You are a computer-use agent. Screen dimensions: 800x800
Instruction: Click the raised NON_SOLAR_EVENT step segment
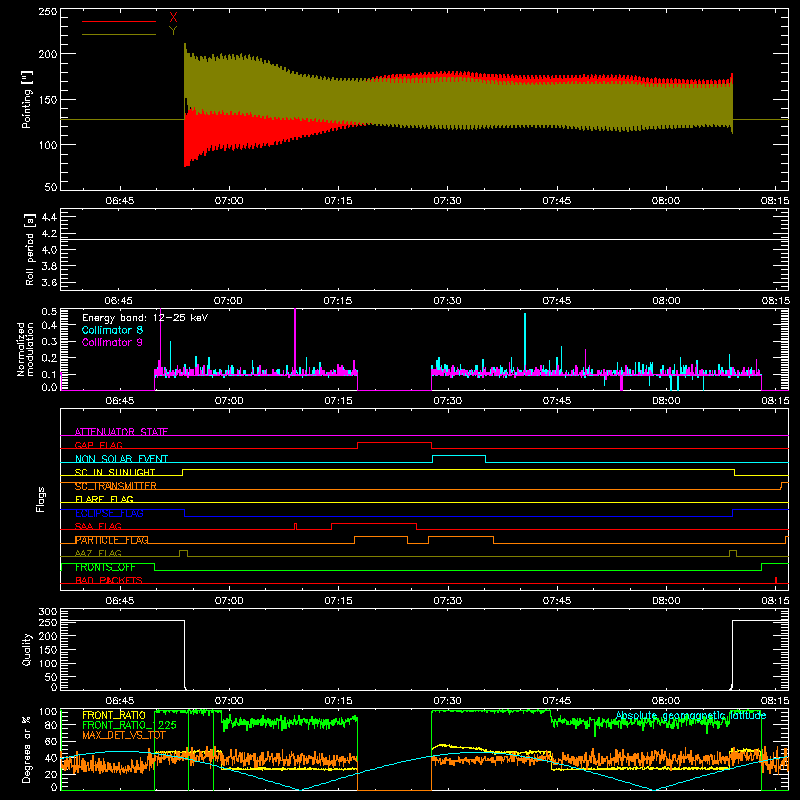[459, 456]
